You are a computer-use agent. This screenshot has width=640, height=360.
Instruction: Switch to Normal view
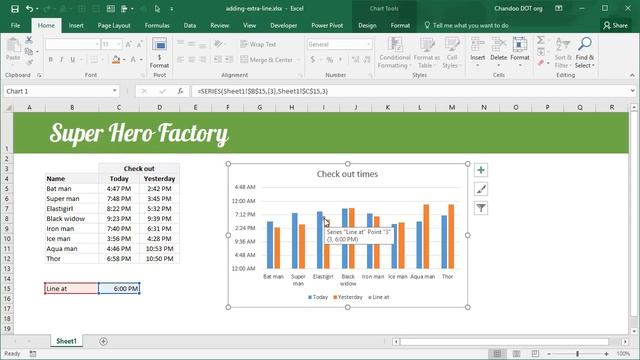pyautogui.click(x=497, y=353)
